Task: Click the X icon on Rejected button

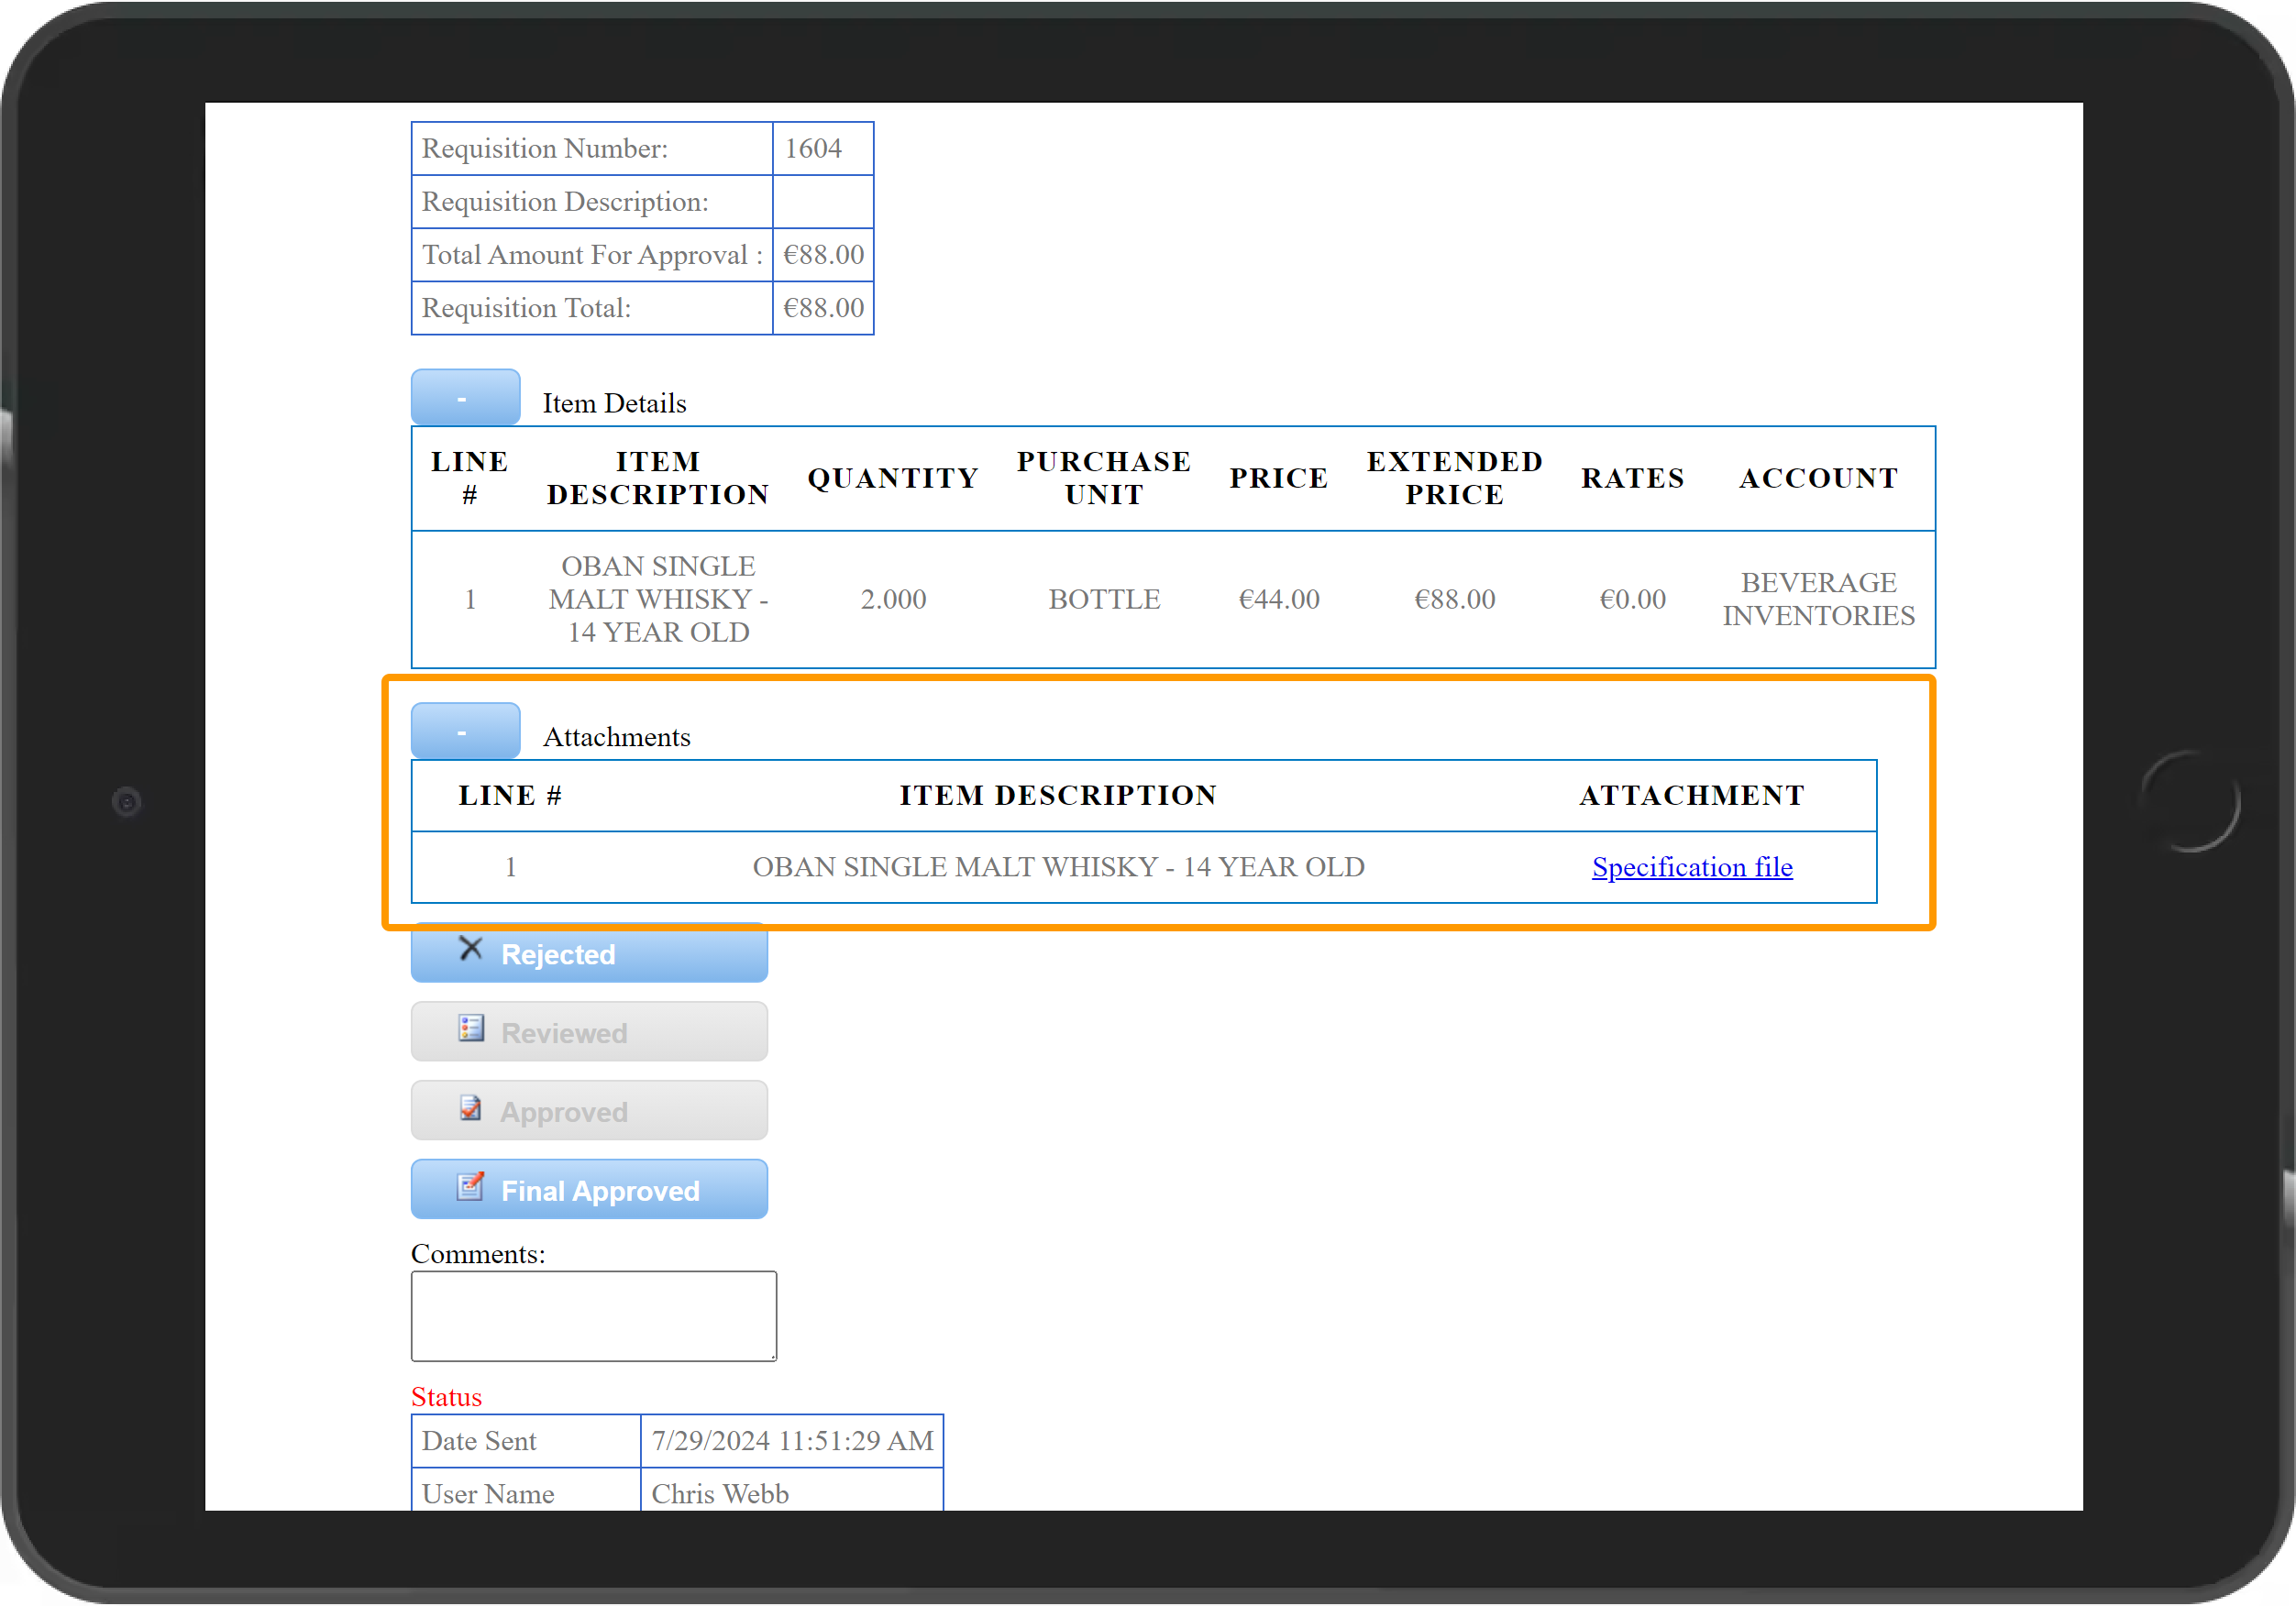Action: click(x=470, y=949)
